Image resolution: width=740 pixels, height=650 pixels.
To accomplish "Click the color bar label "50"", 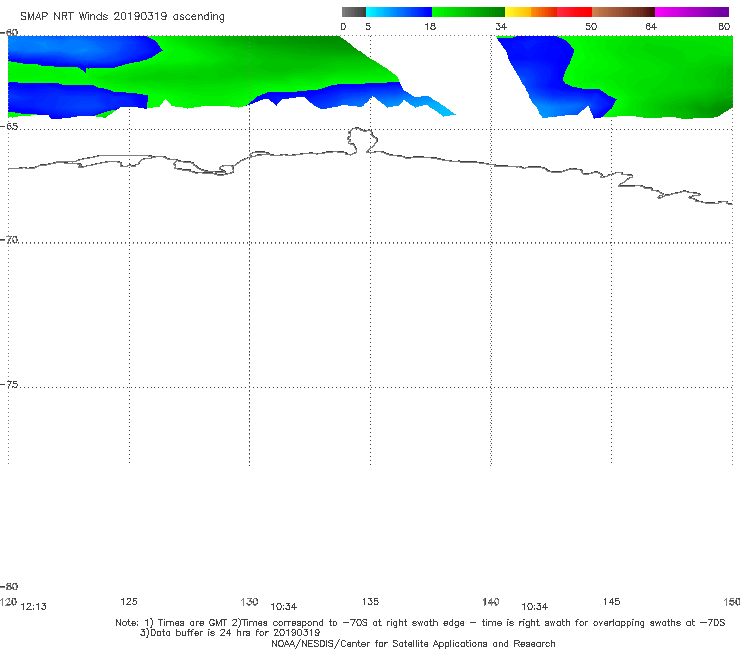I will click(591, 27).
